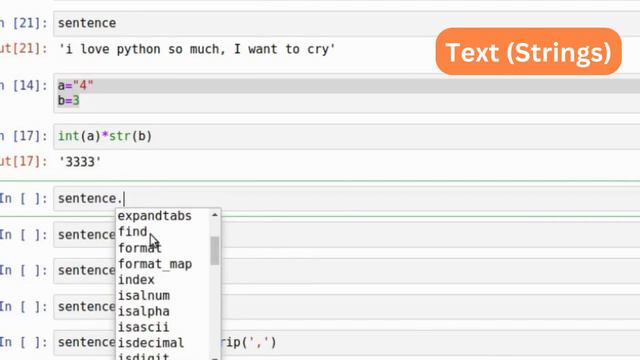
Task: Select 'isdecimal' in the completion list
Action: 151,343
